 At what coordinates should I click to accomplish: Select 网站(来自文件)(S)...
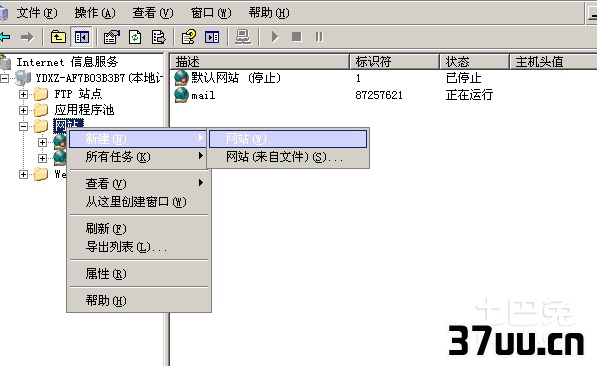pos(288,157)
